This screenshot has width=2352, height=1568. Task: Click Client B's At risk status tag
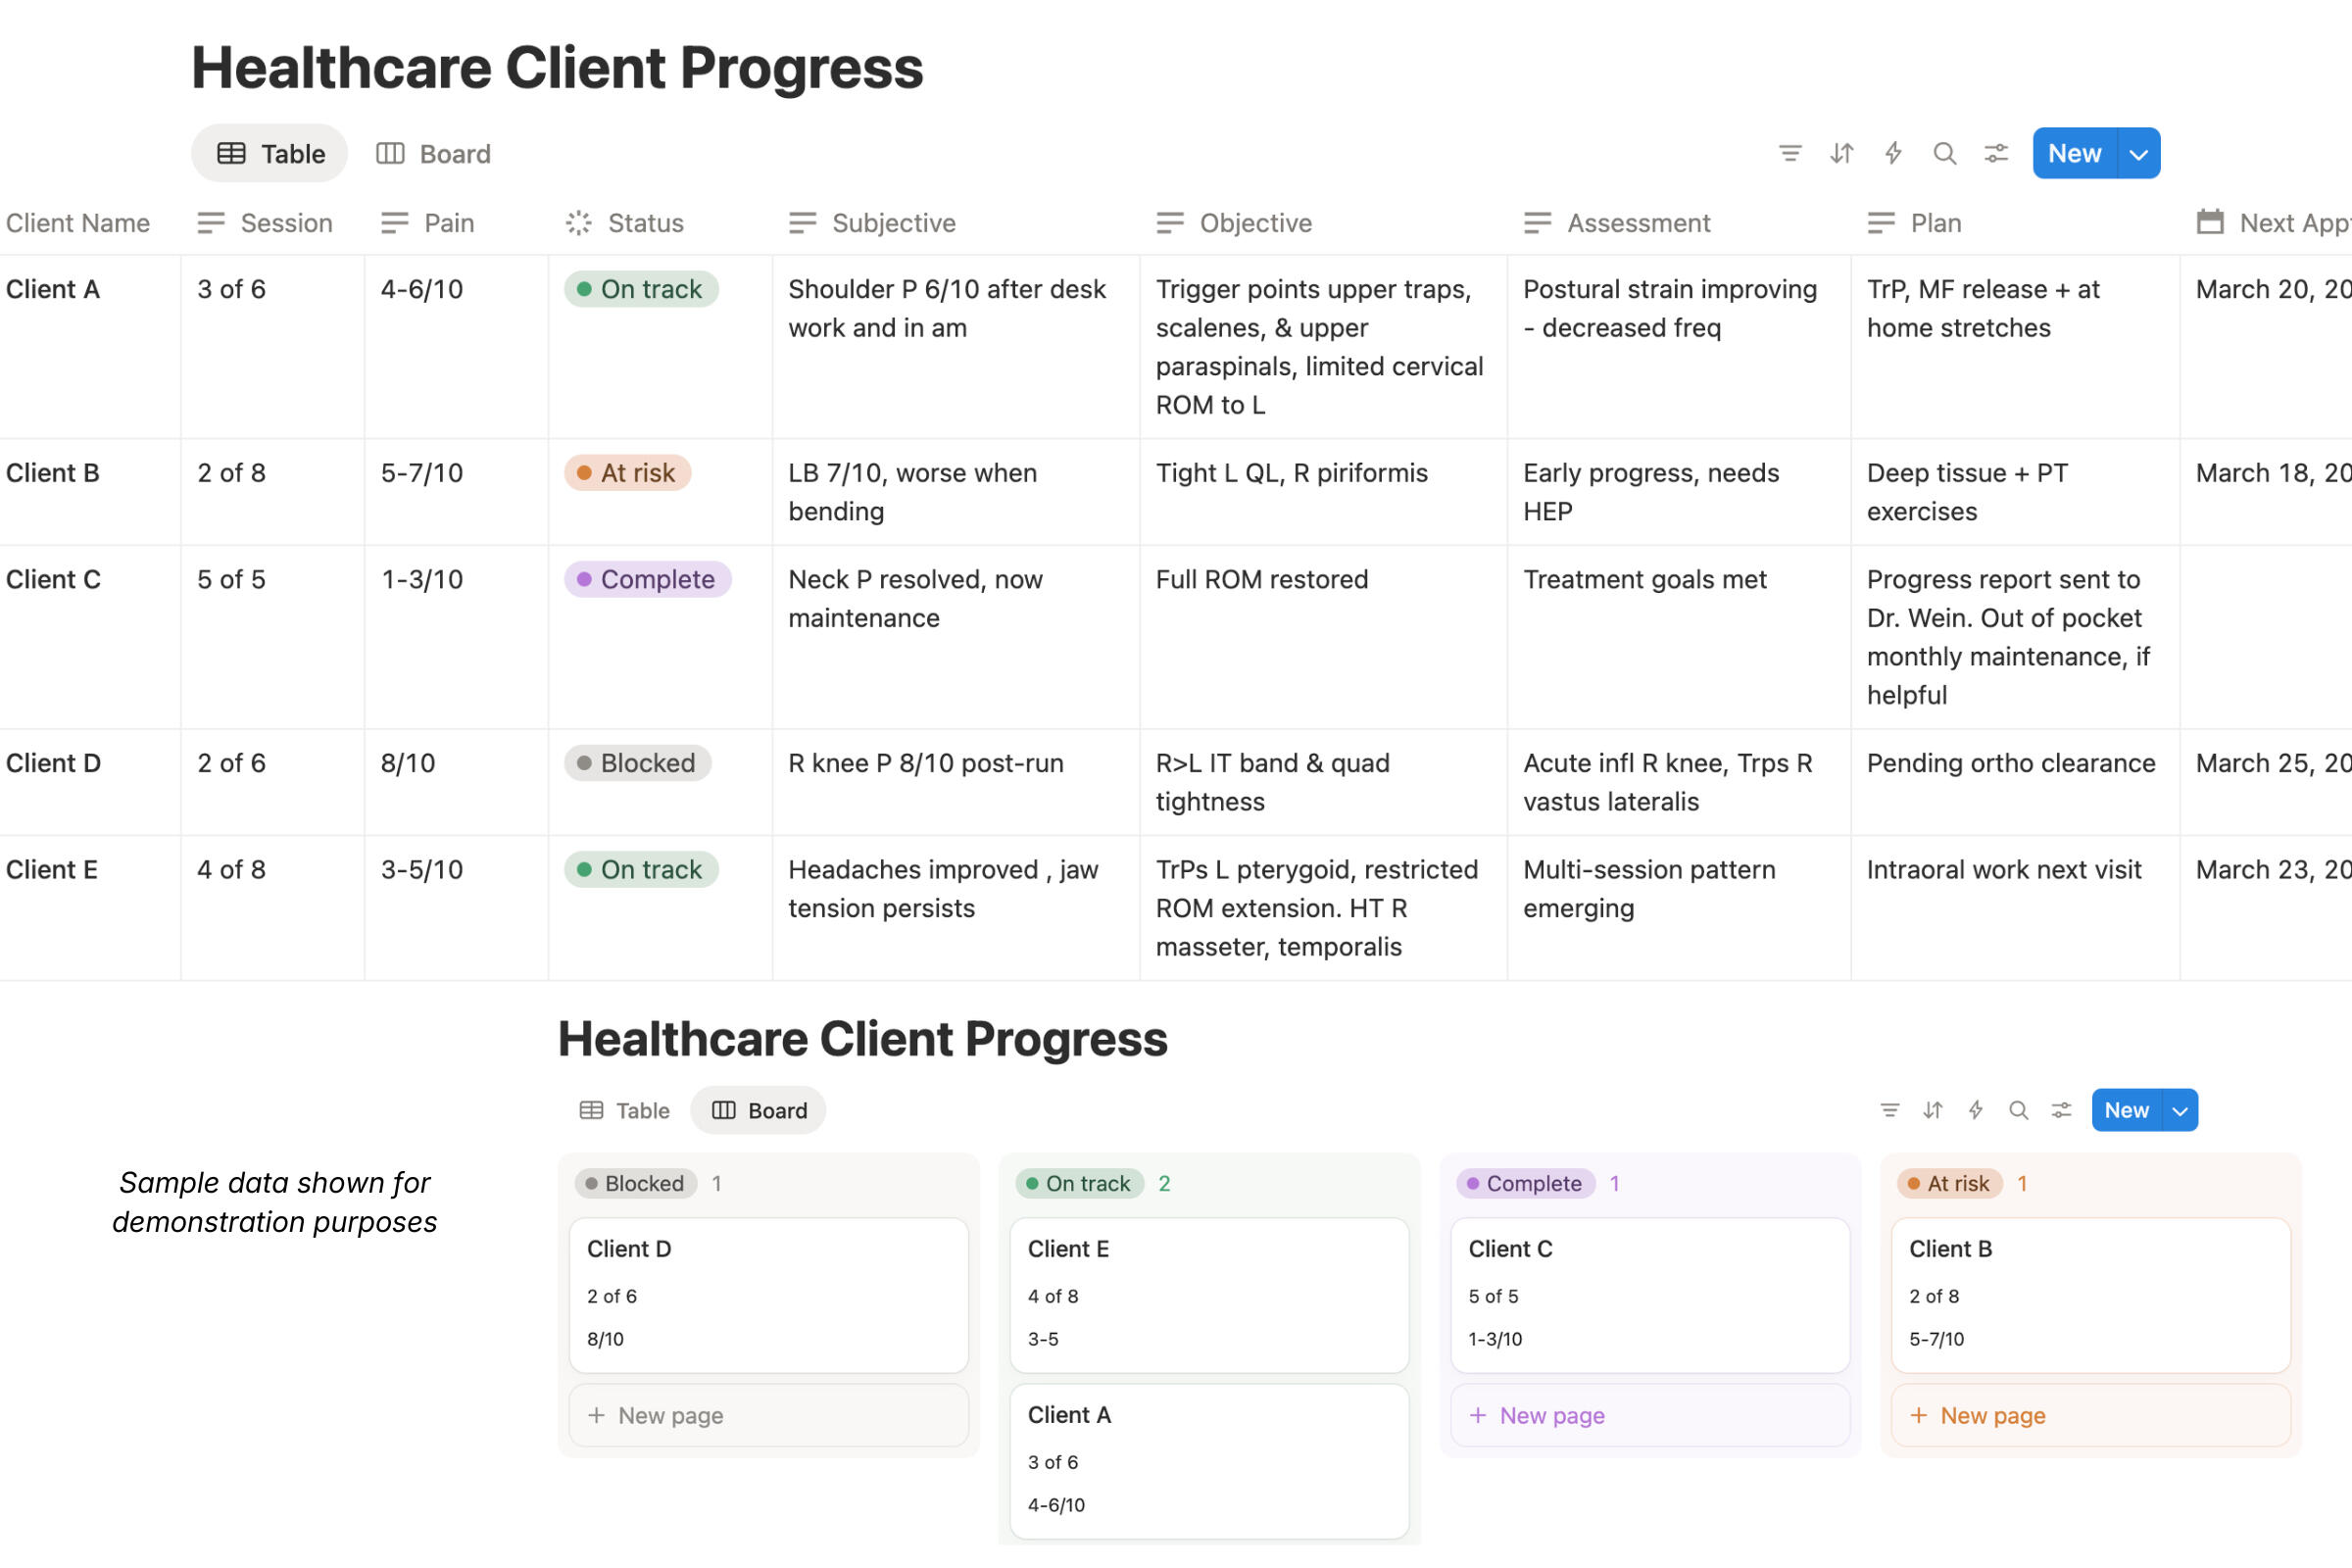(627, 473)
